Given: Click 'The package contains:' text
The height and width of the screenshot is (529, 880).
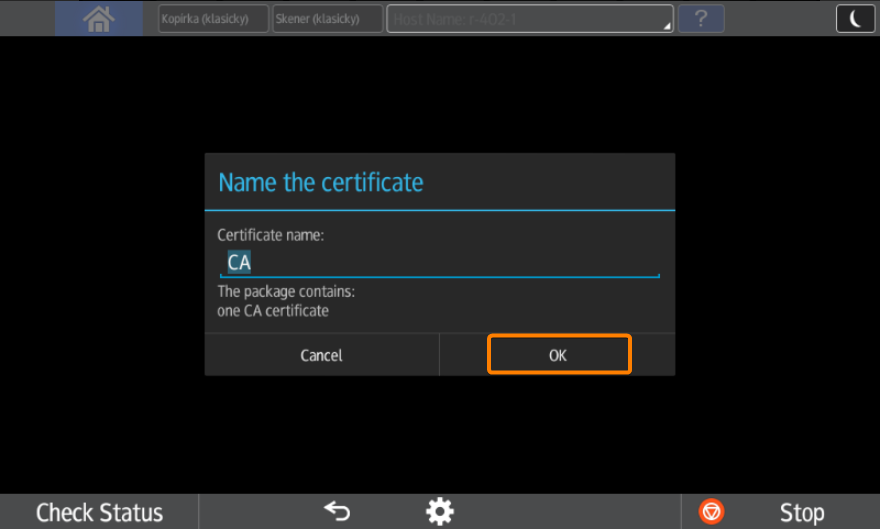Looking at the screenshot, I should [286, 292].
